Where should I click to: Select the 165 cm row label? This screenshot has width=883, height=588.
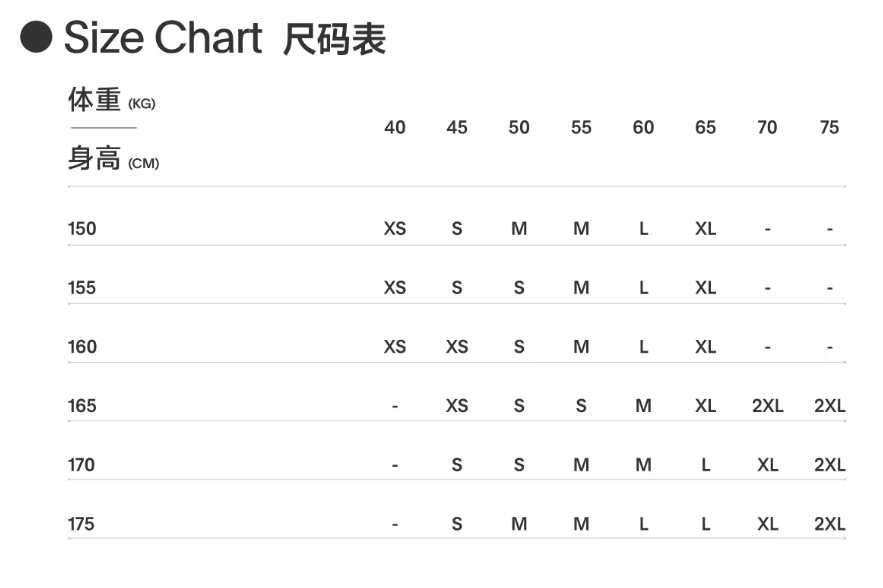click(82, 406)
